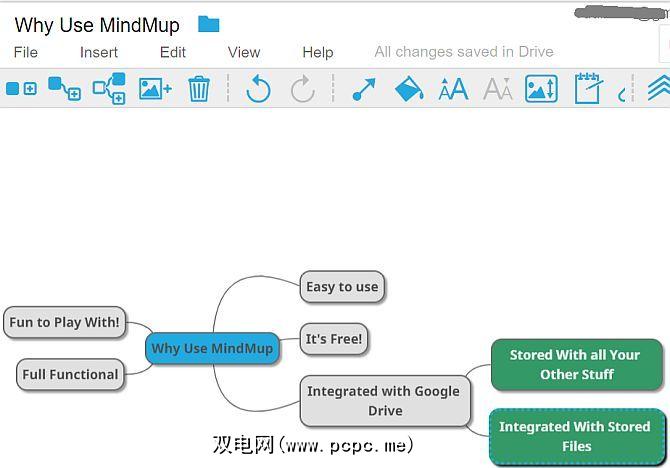Select green Stored With all Your Other Stuff node
The width and height of the screenshot is (670, 468).
click(x=577, y=365)
